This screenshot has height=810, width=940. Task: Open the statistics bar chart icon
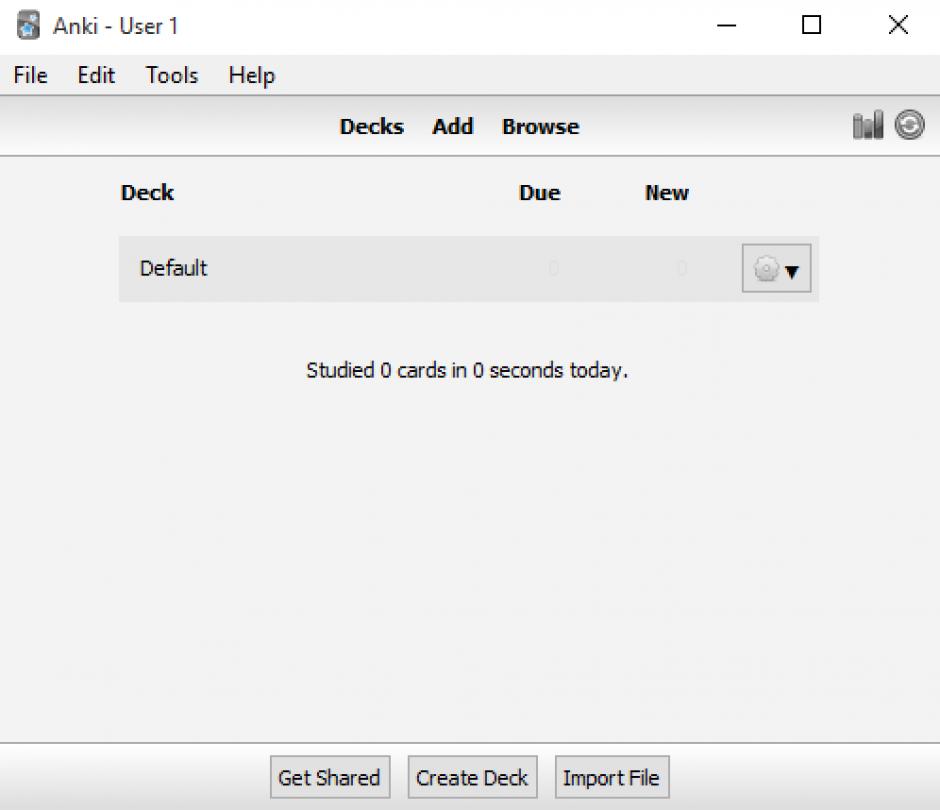tap(867, 125)
